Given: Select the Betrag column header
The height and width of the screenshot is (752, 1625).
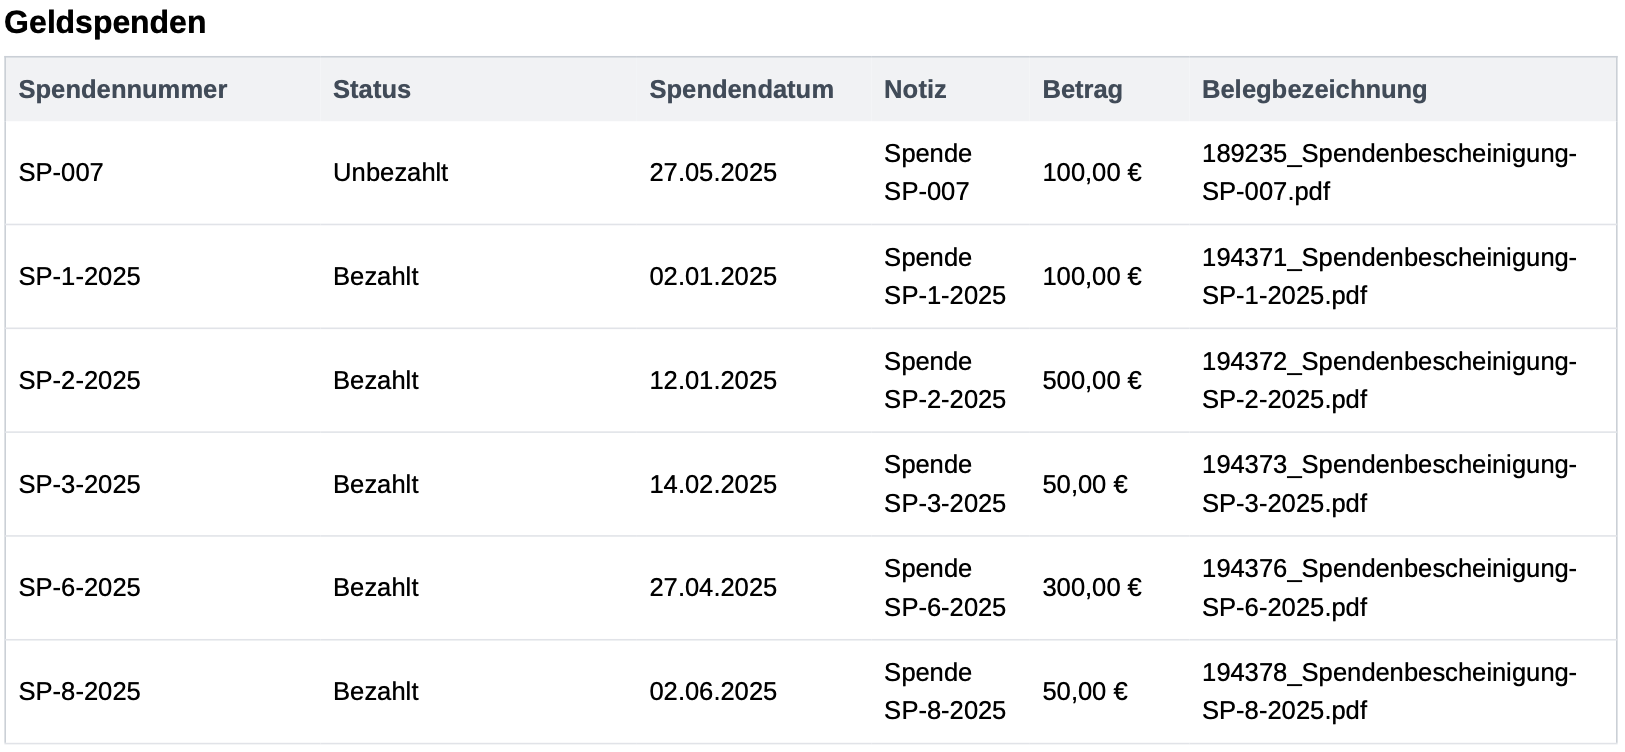Looking at the screenshot, I should [1082, 90].
